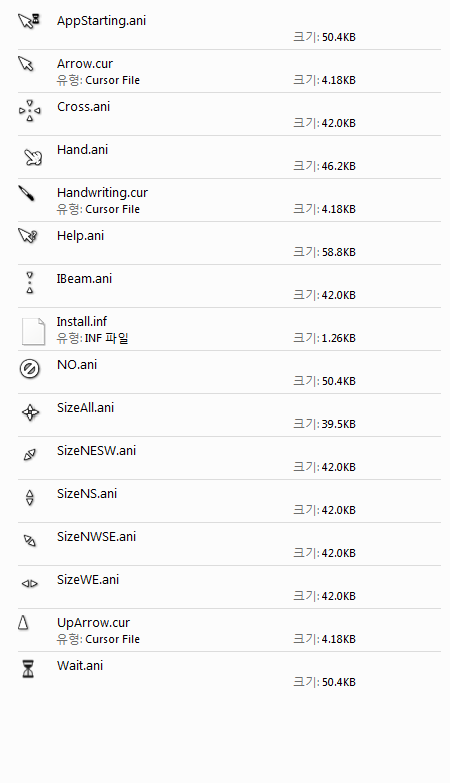
Task: Click the IBeam.ani text cursor icon
Action: pos(30,282)
